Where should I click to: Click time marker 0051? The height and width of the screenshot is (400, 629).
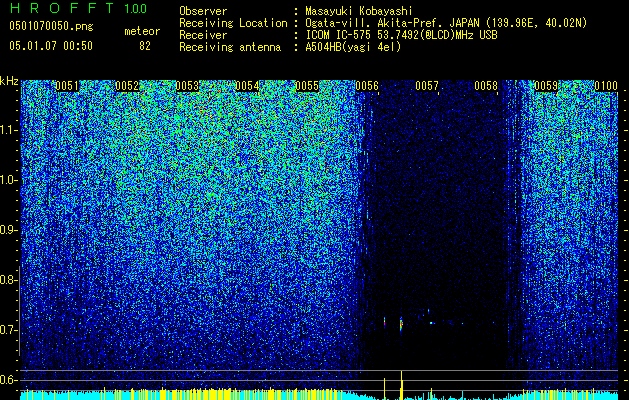[x=67, y=86]
